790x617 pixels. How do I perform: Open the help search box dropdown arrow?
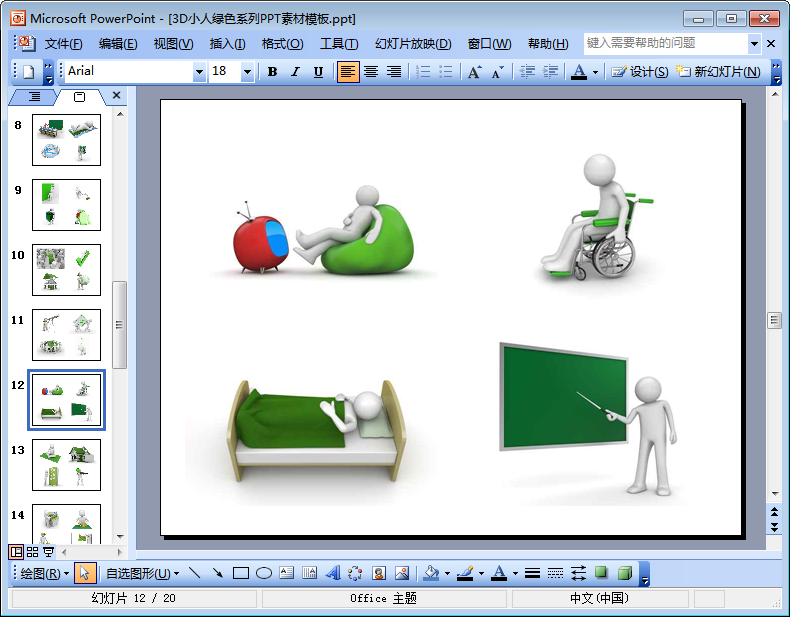[754, 44]
